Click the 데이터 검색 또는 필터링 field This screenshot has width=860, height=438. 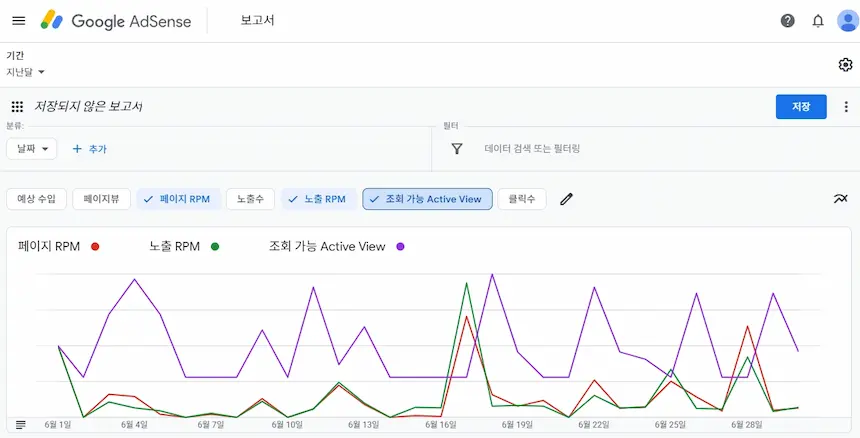[532, 149]
